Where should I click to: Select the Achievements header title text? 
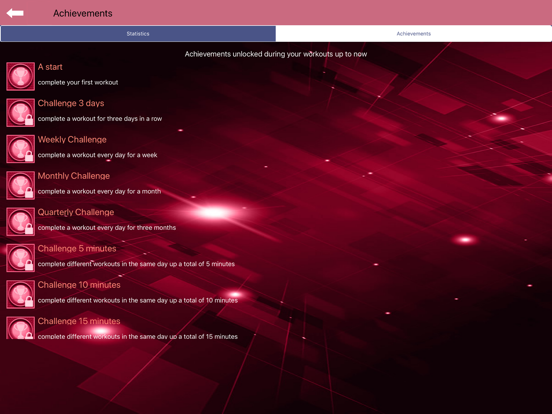click(83, 13)
